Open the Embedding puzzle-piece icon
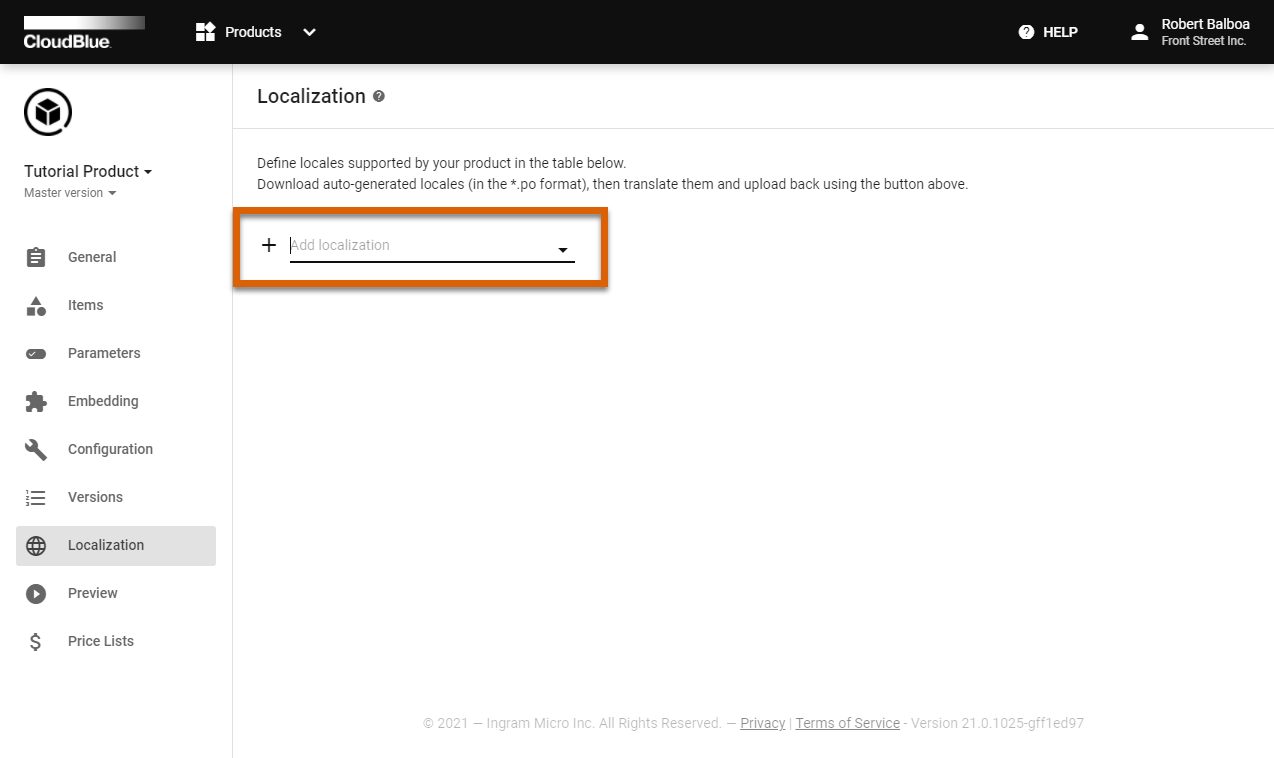 35,401
